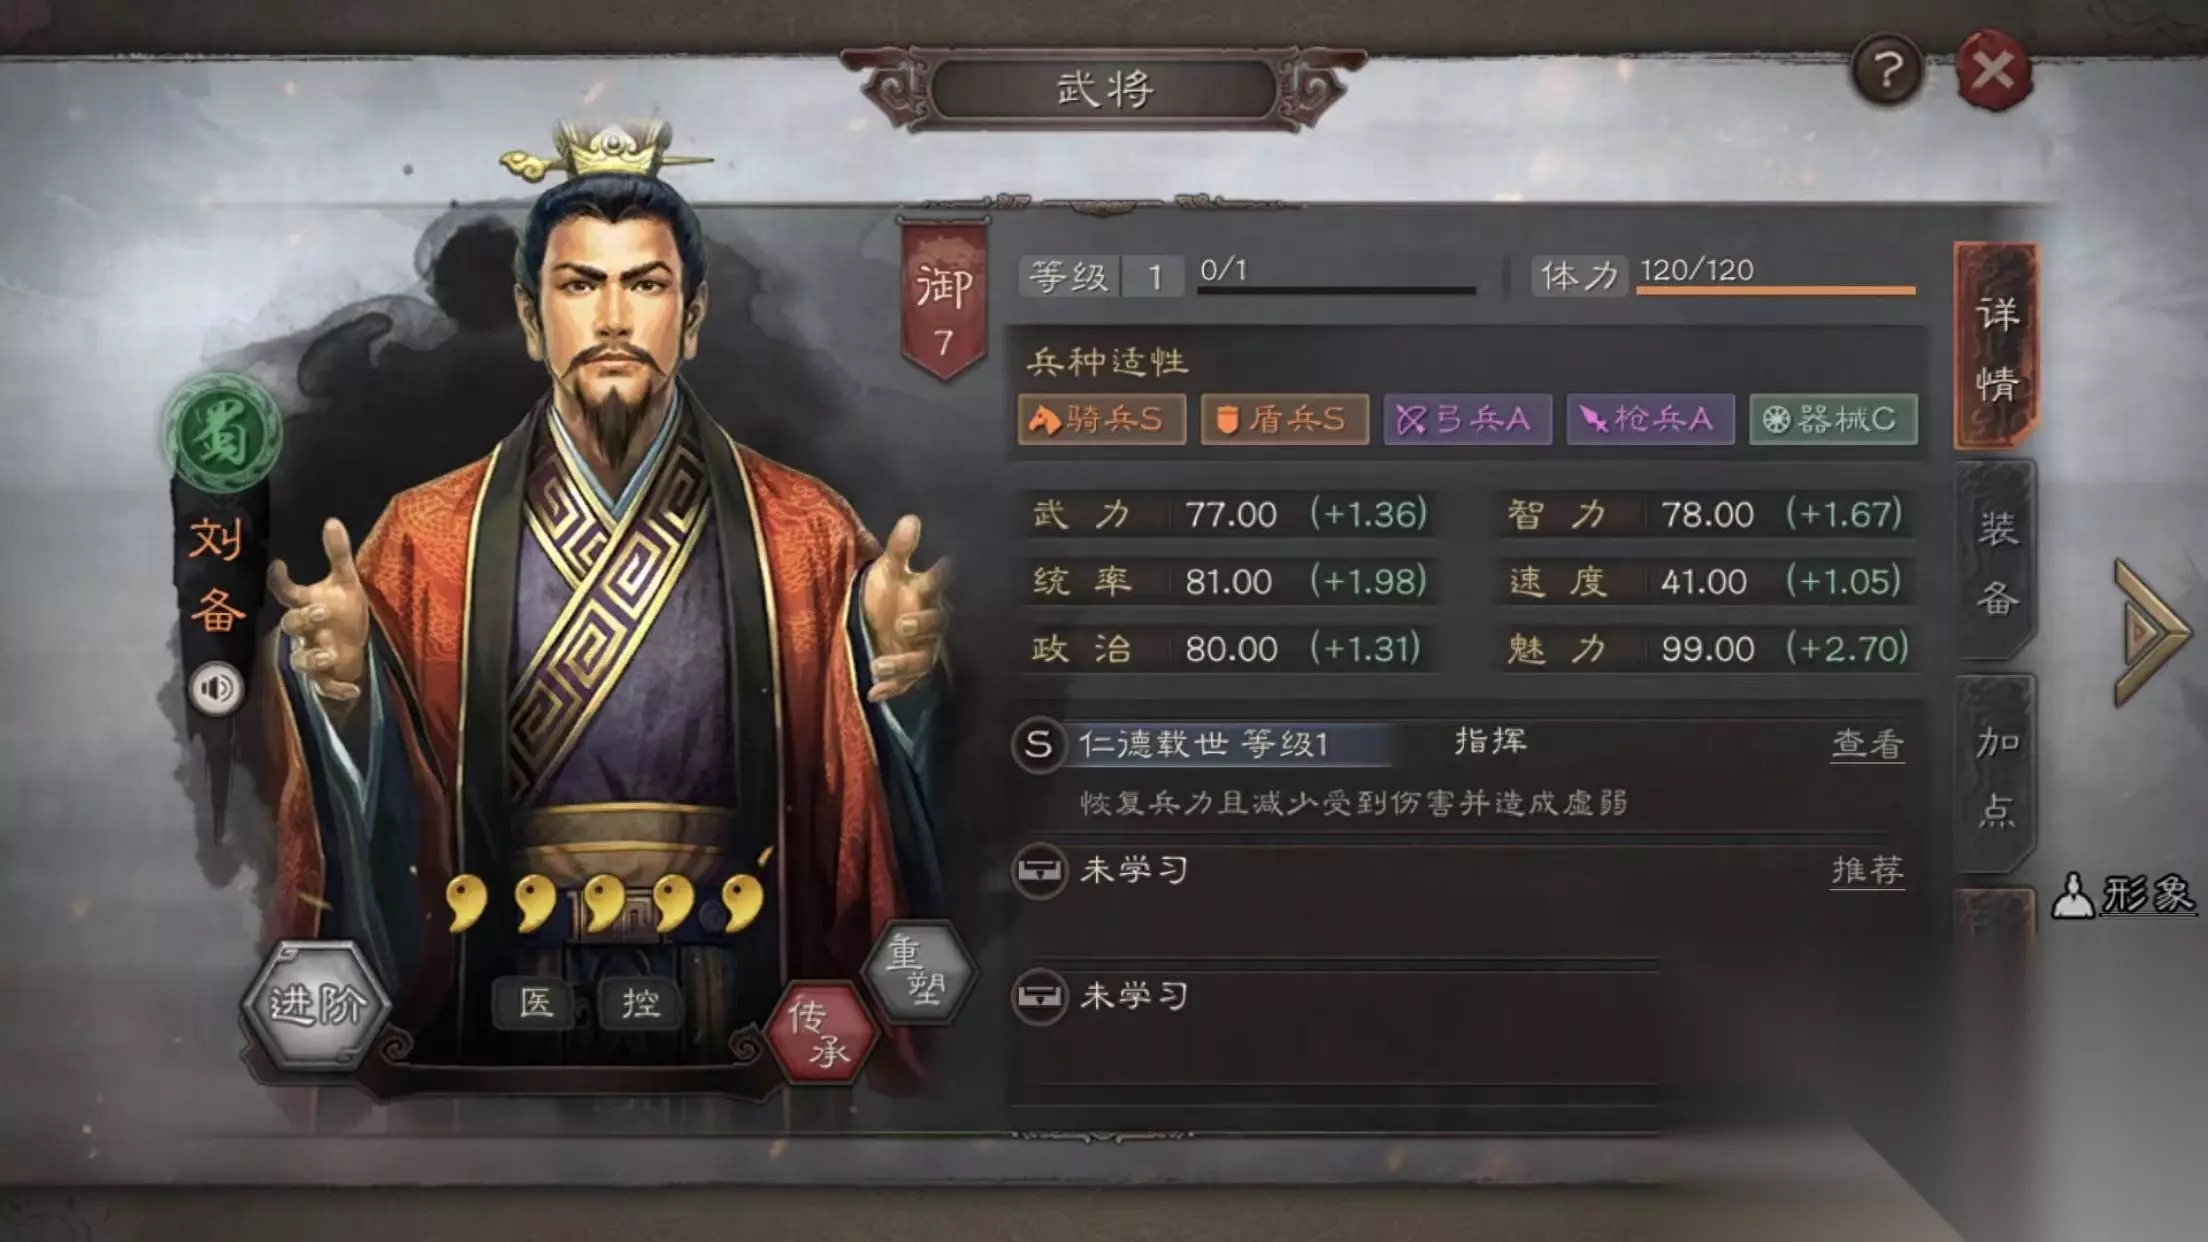Open the 进阶 hexagon button
The image size is (2208, 1242).
[316, 1005]
